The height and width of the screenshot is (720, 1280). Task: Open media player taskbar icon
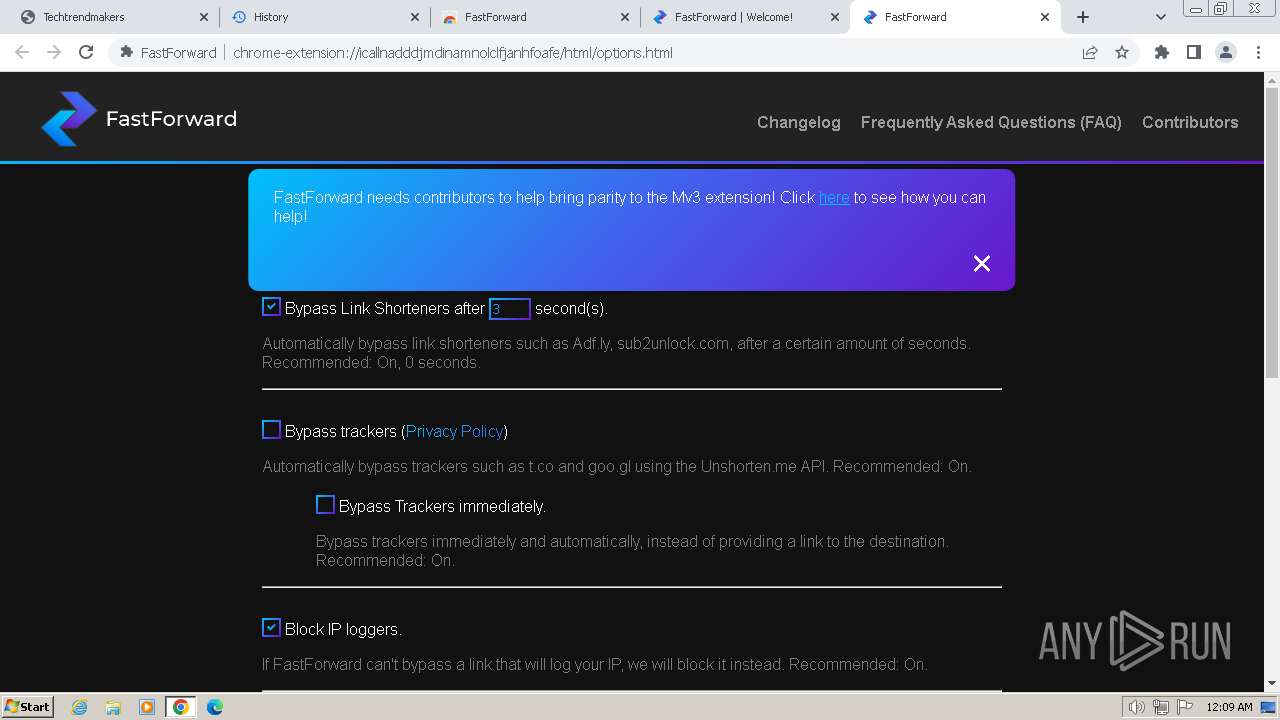click(147, 707)
